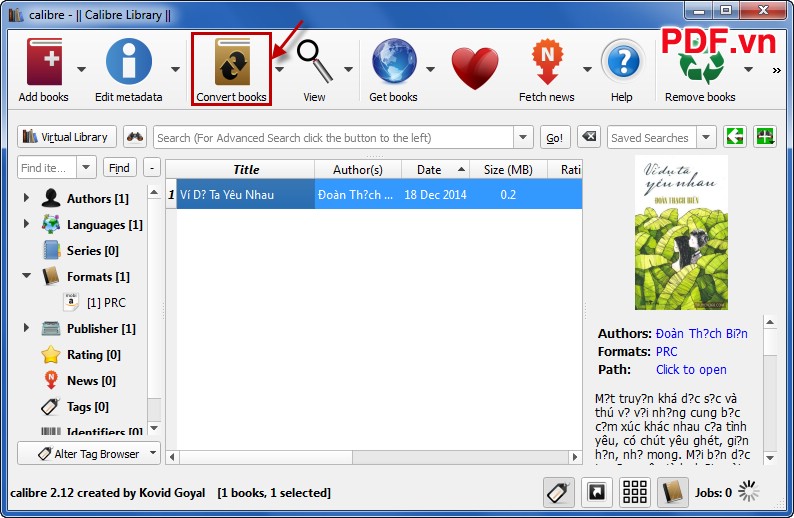Toggle Tag Browser panel in status bar
This screenshot has height=518, width=794.
tap(559, 492)
